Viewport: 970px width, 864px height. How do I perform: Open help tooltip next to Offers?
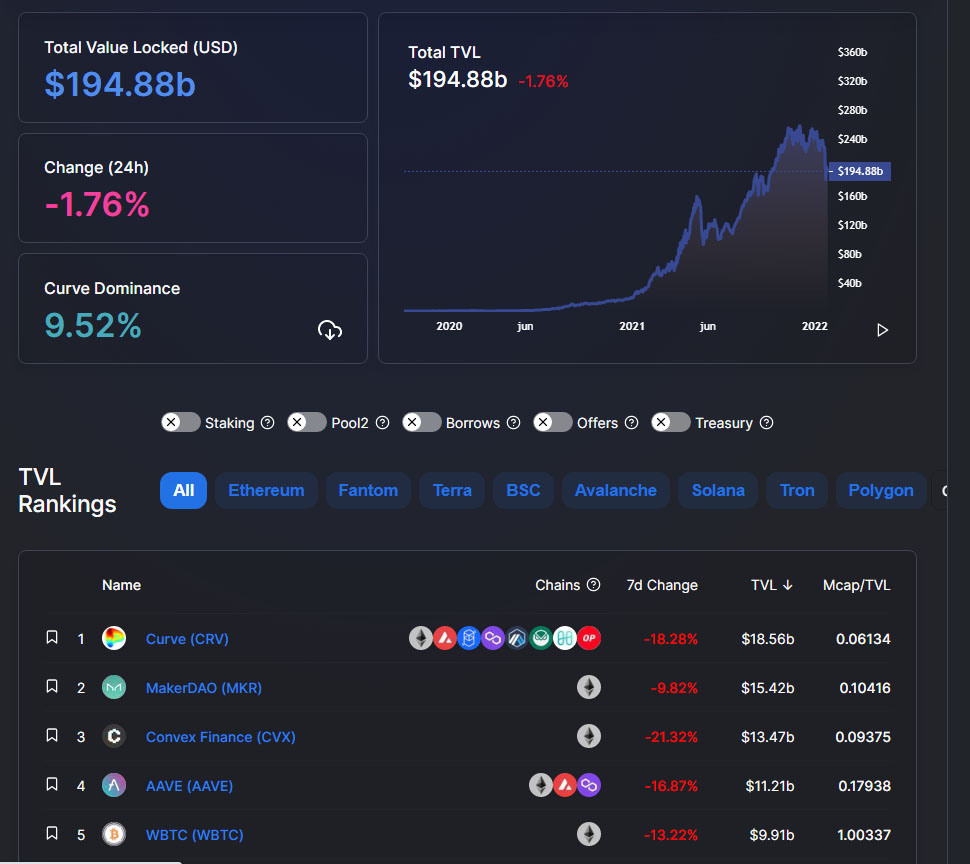[631, 422]
